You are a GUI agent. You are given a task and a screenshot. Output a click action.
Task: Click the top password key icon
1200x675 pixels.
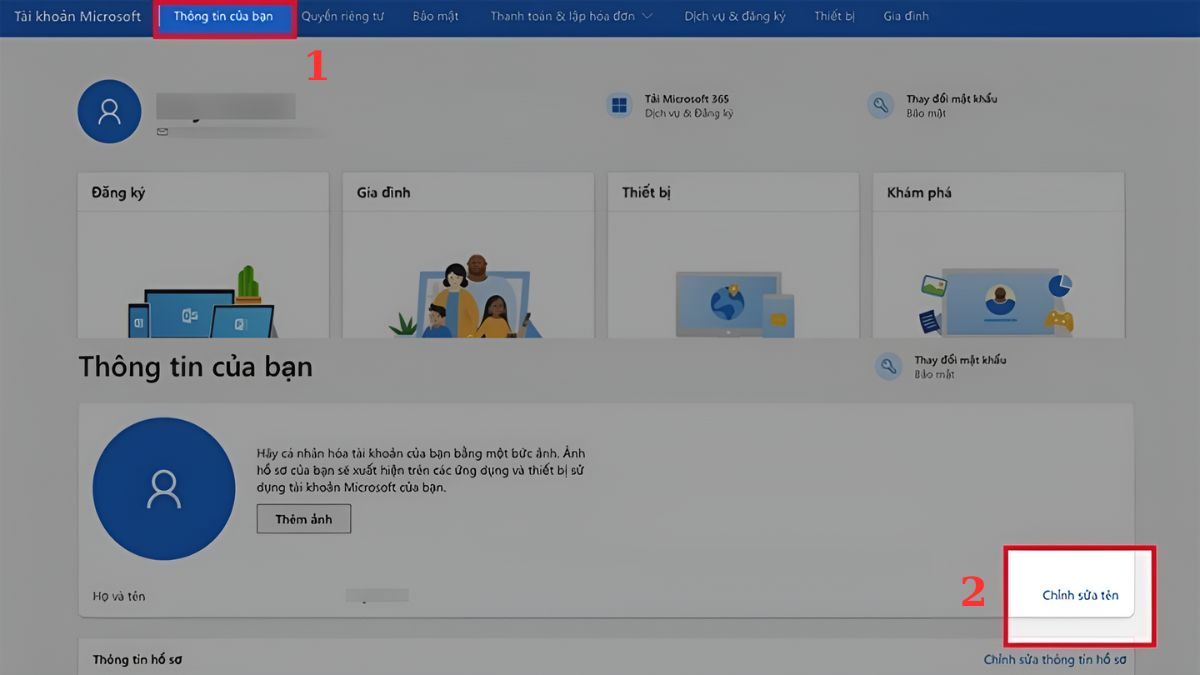[881, 105]
